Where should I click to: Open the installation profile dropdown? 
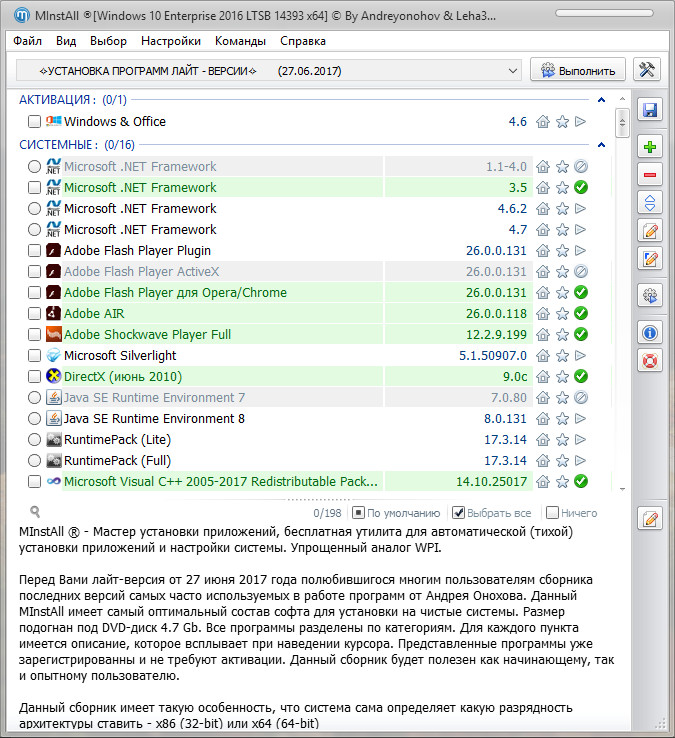(x=513, y=70)
